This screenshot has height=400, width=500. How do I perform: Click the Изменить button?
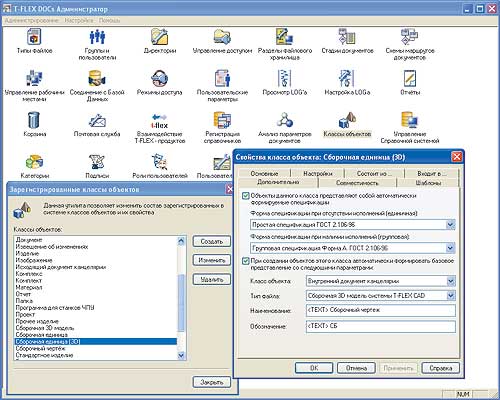point(212,260)
